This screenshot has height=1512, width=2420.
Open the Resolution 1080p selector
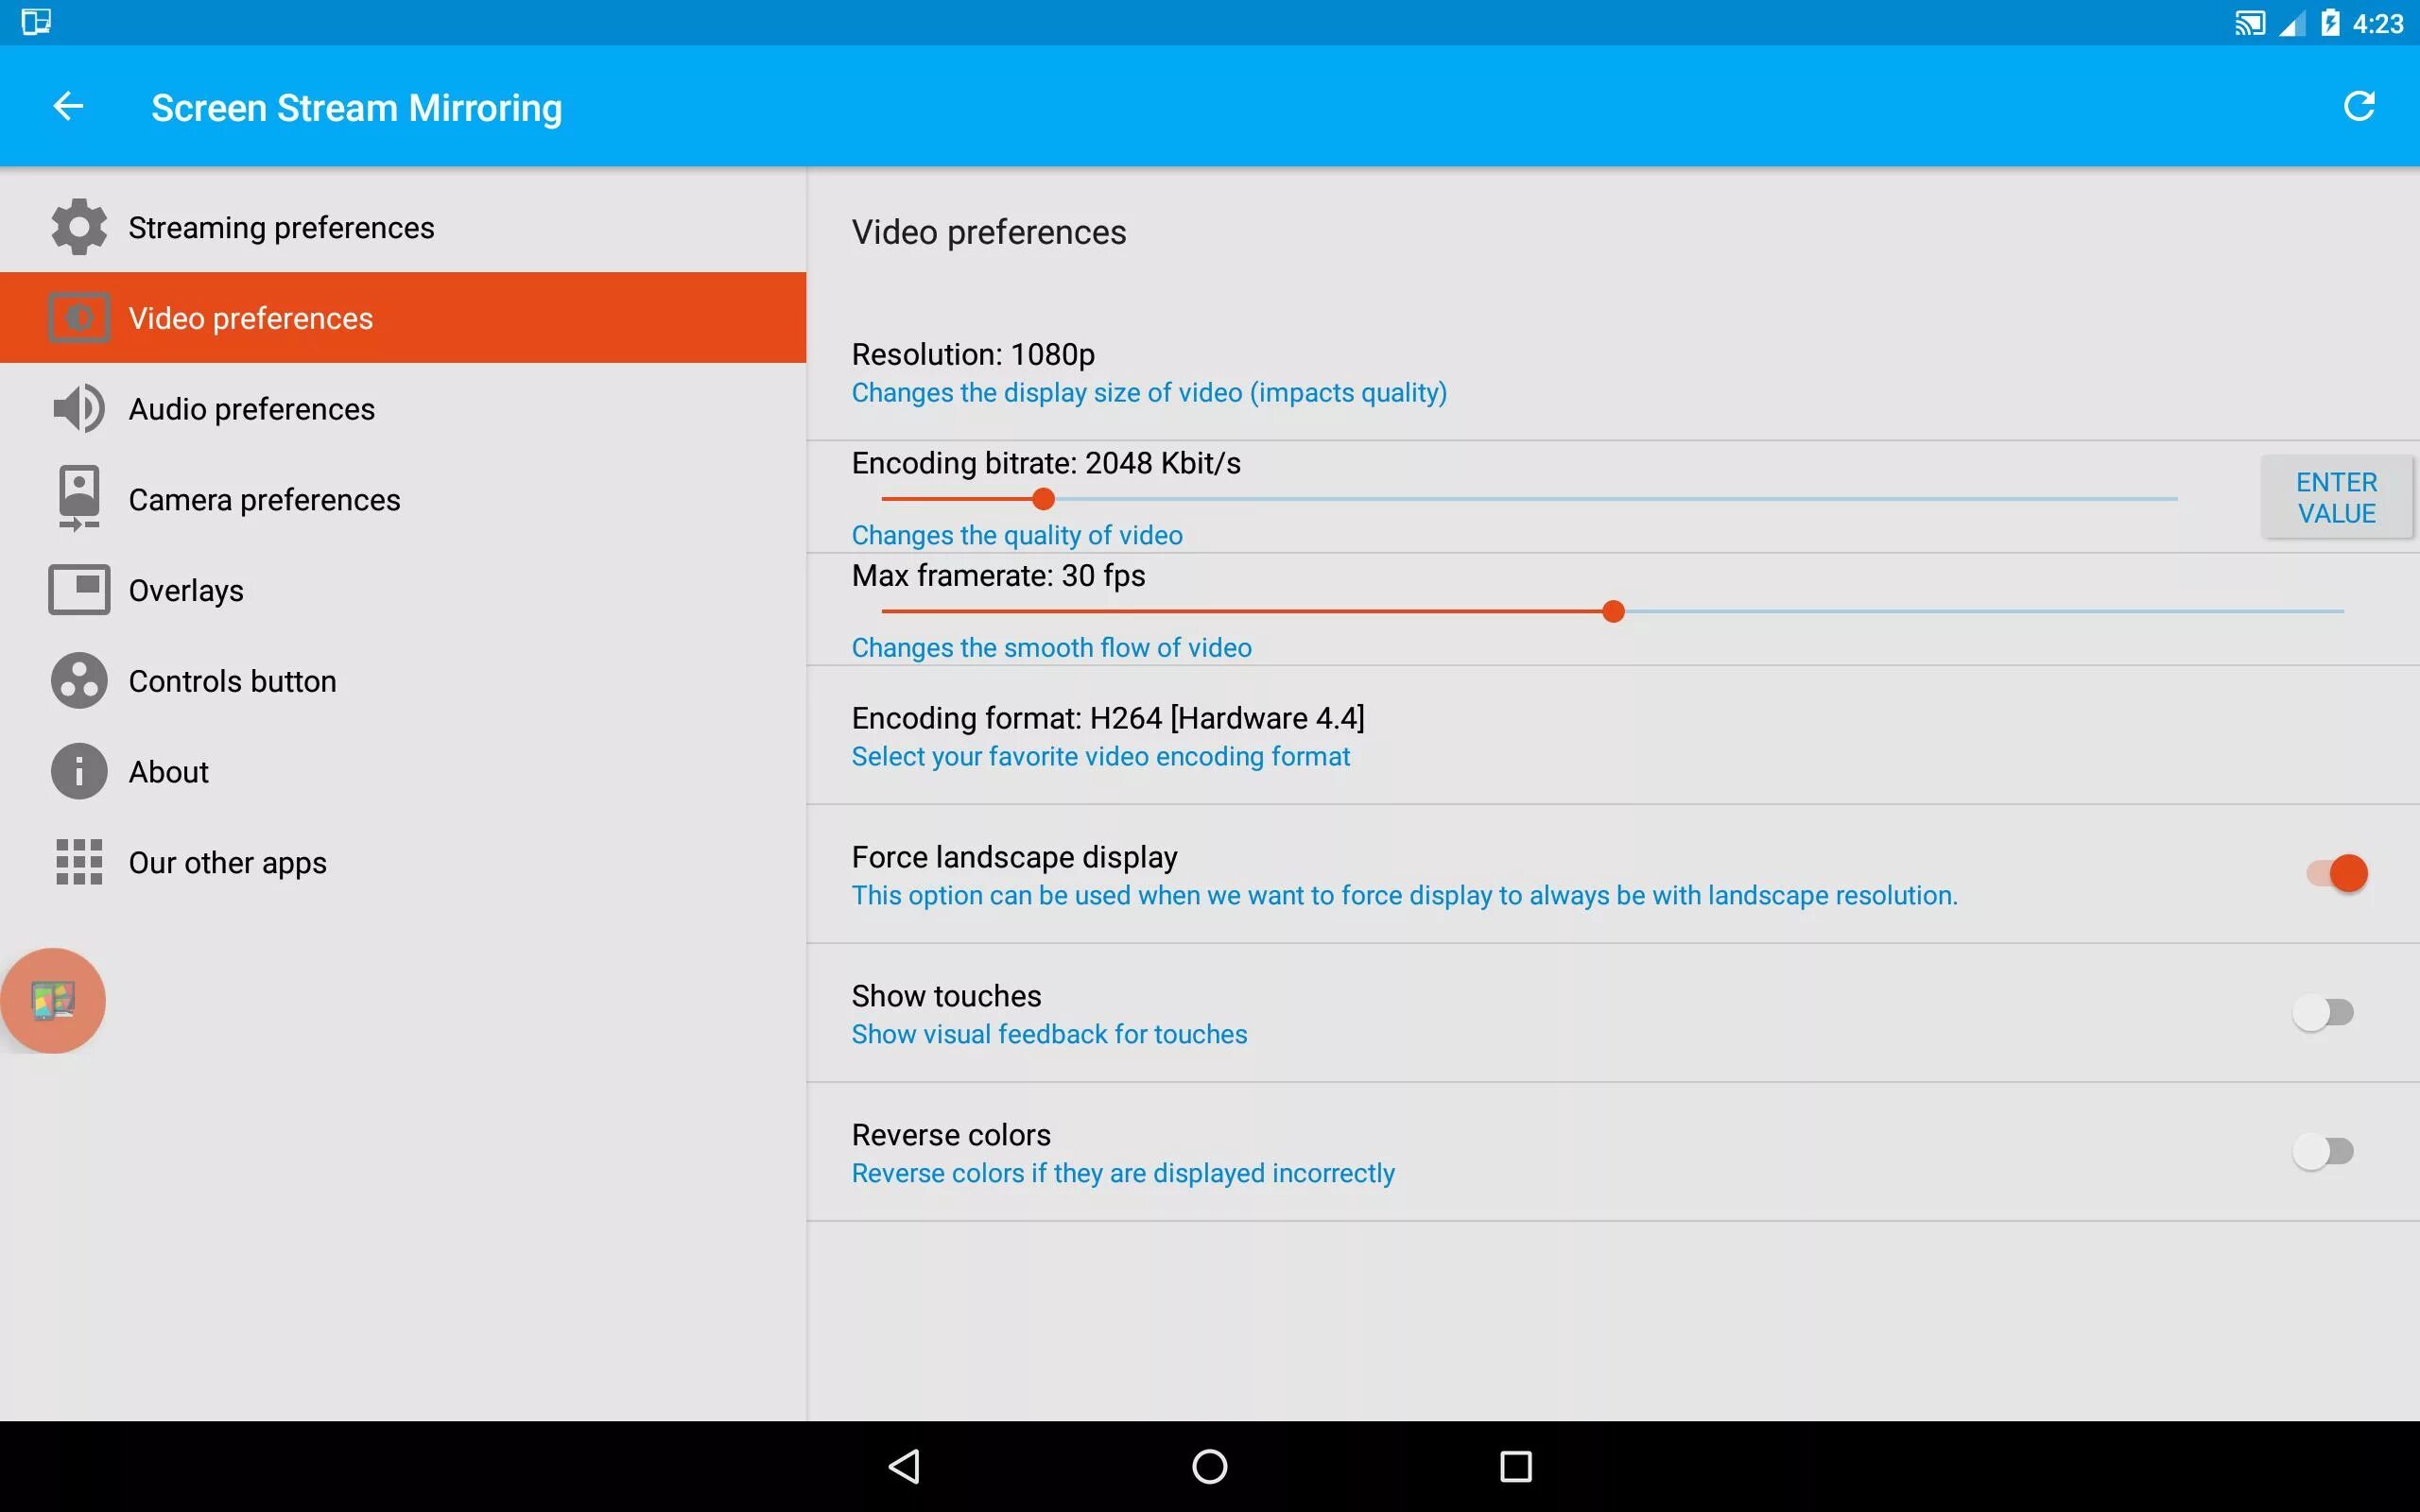click(x=1148, y=372)
